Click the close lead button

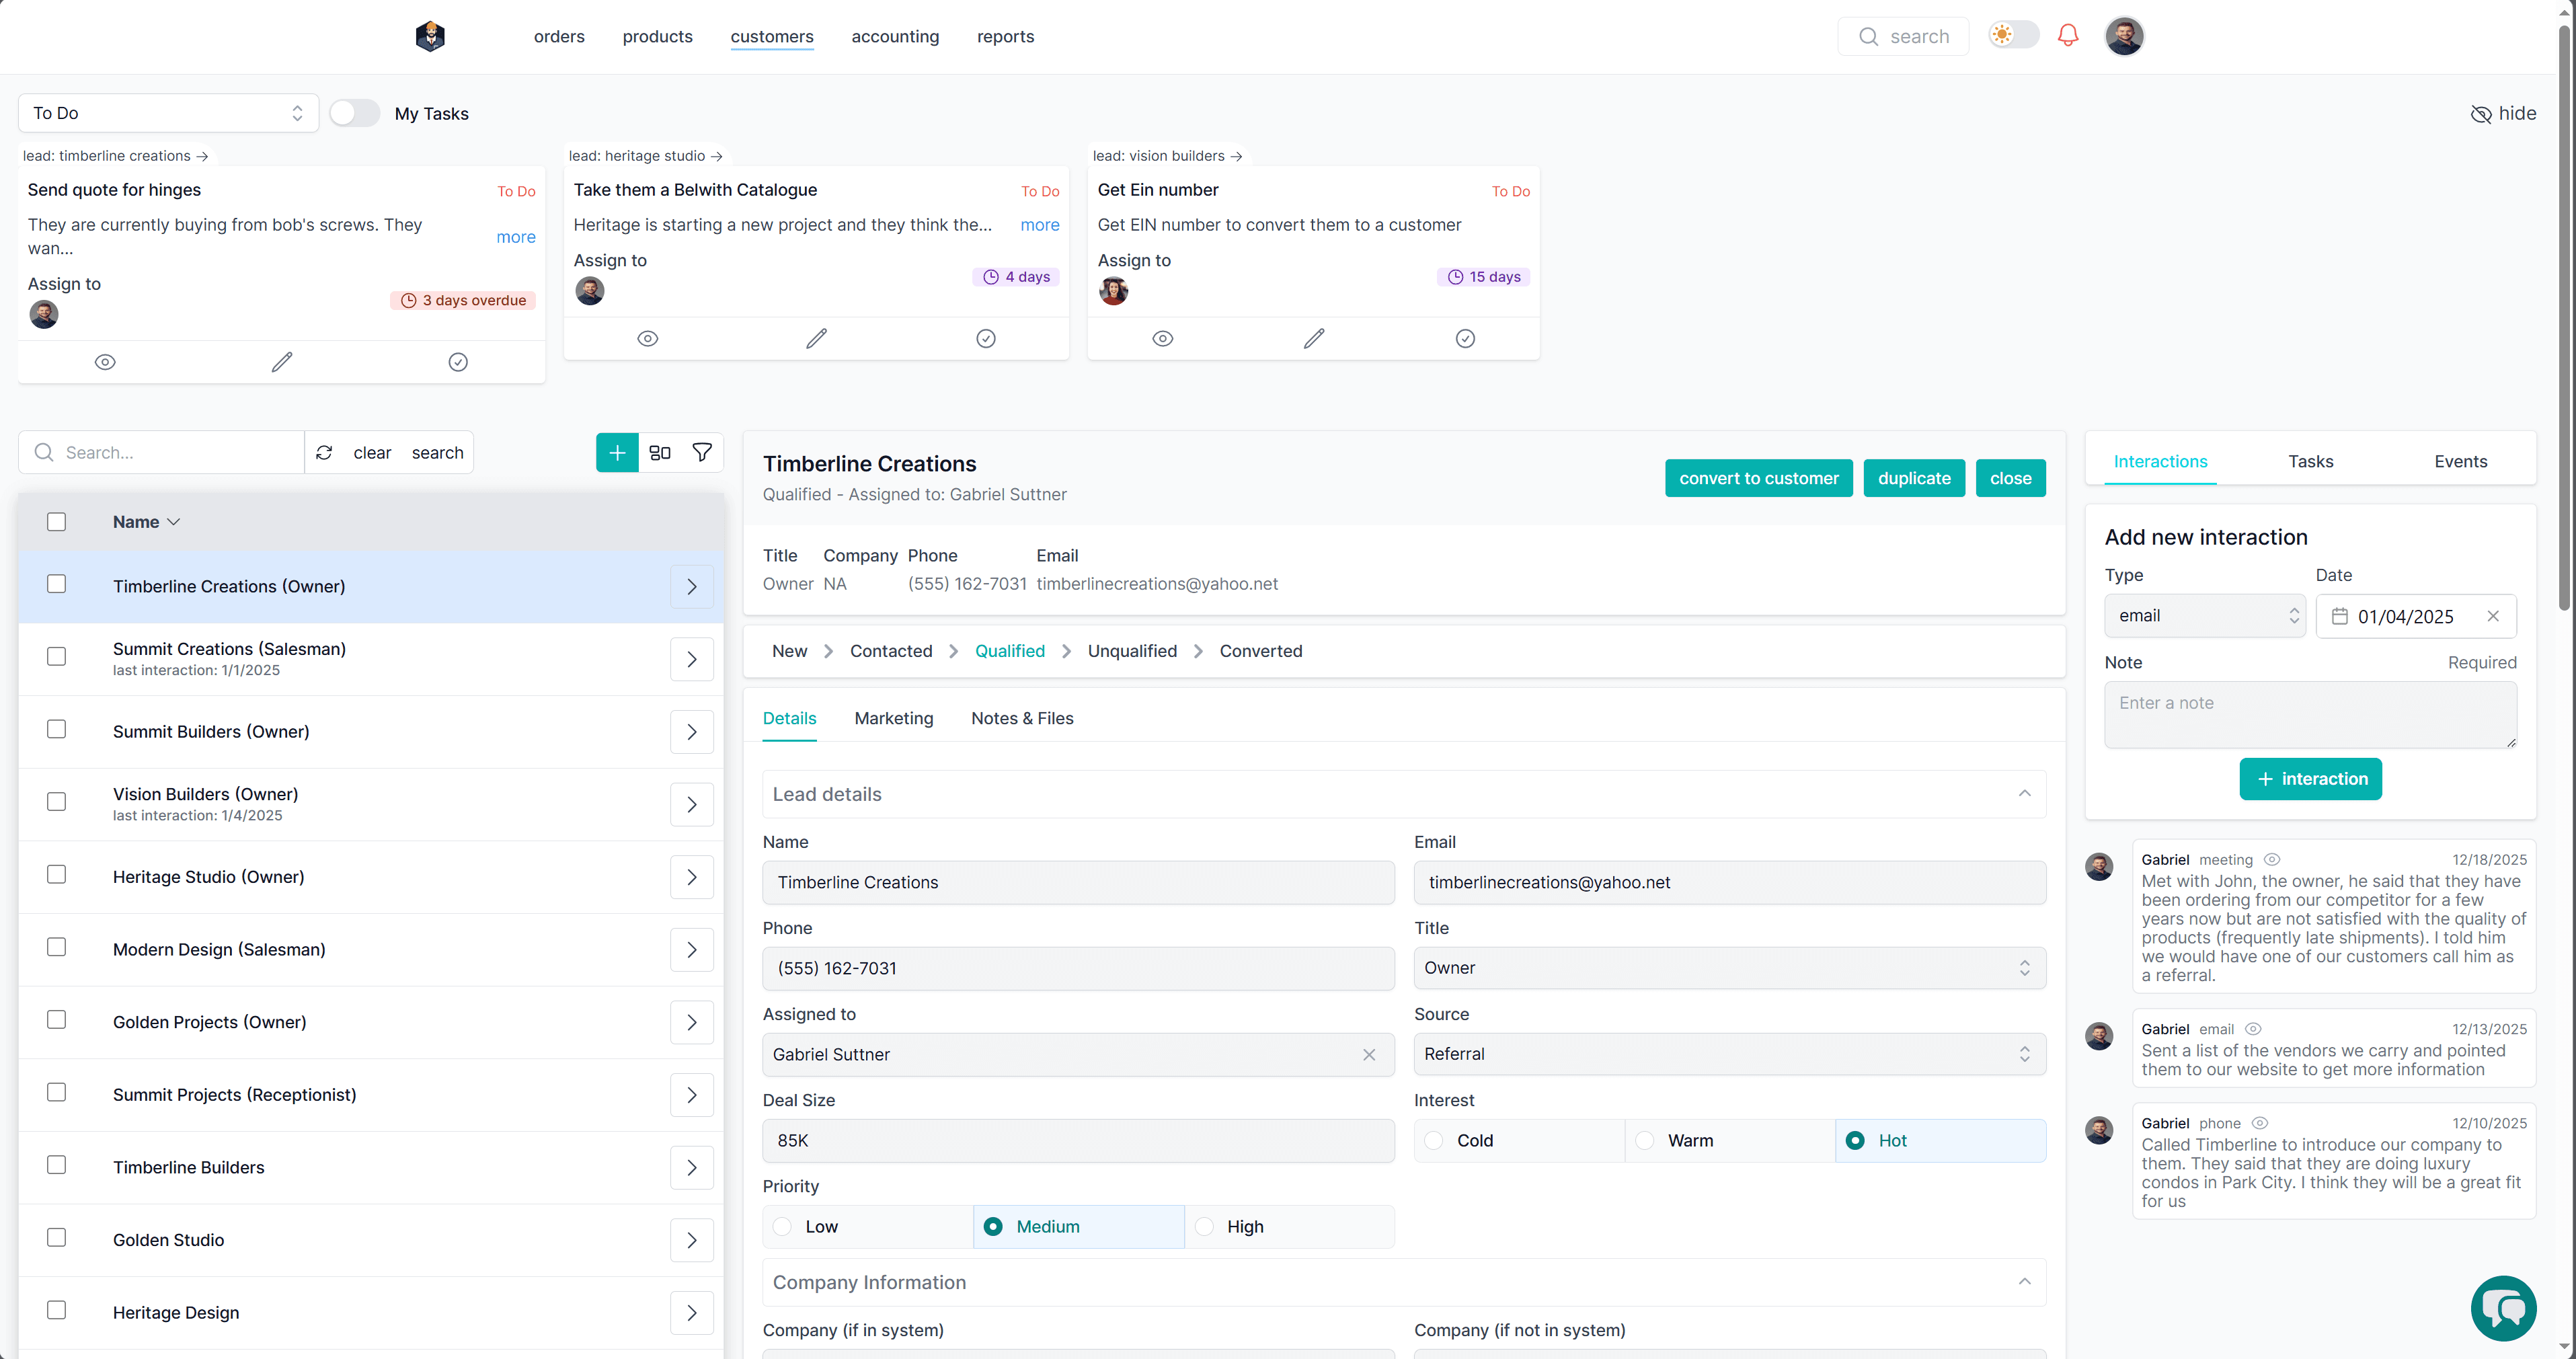click(x=2010, y=479)
